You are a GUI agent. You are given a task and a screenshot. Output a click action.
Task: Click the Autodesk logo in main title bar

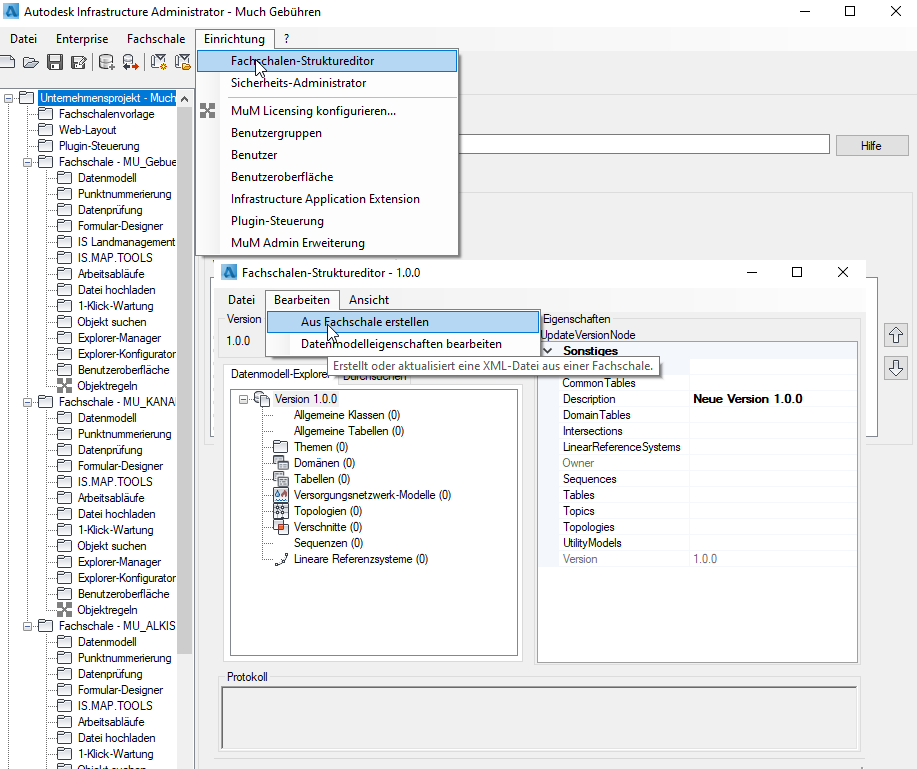pyautogui.click(x=11, y=11)
